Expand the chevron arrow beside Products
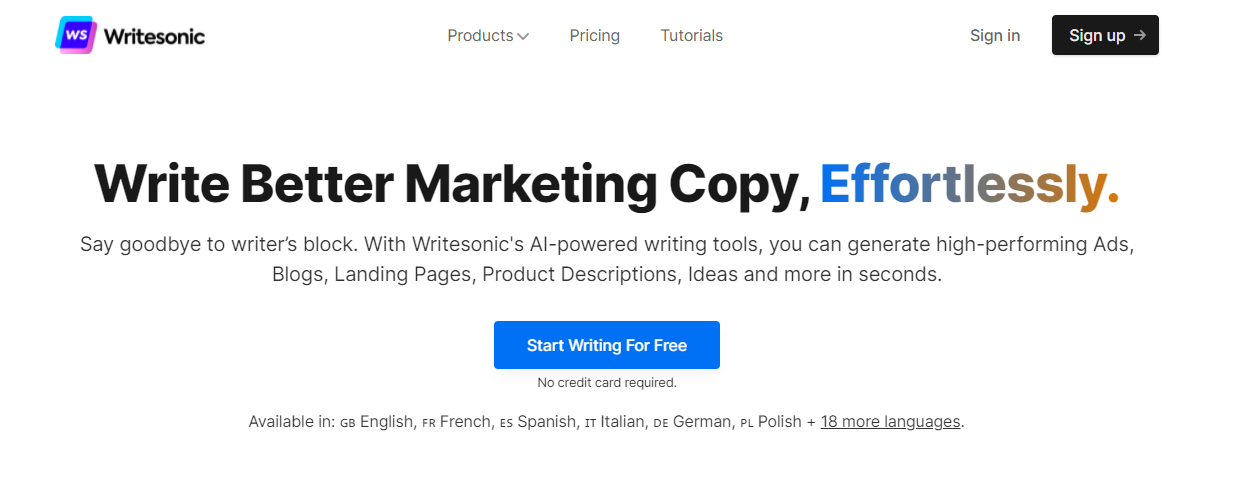The image size is (1236, 486). [523, 37]
